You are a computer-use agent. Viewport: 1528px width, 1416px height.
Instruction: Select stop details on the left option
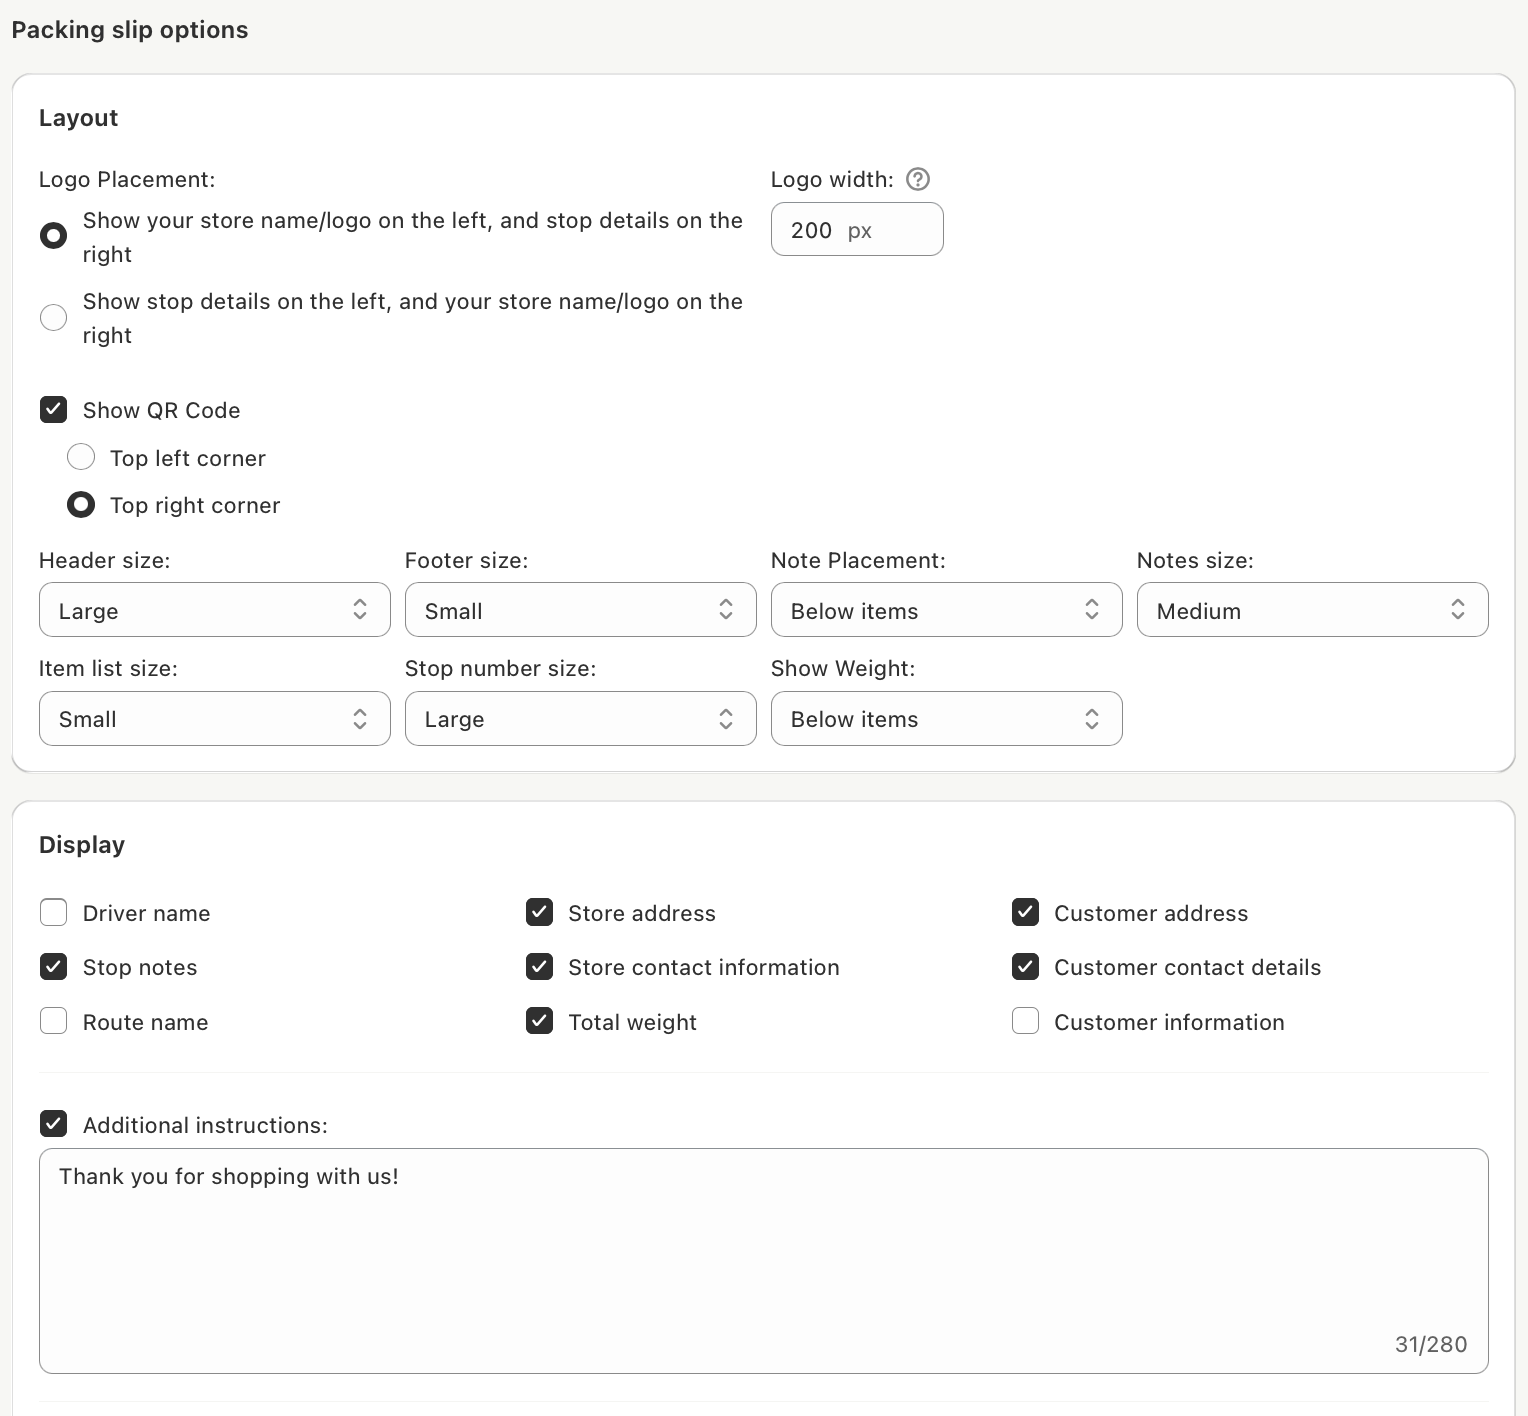pos(53,318)
